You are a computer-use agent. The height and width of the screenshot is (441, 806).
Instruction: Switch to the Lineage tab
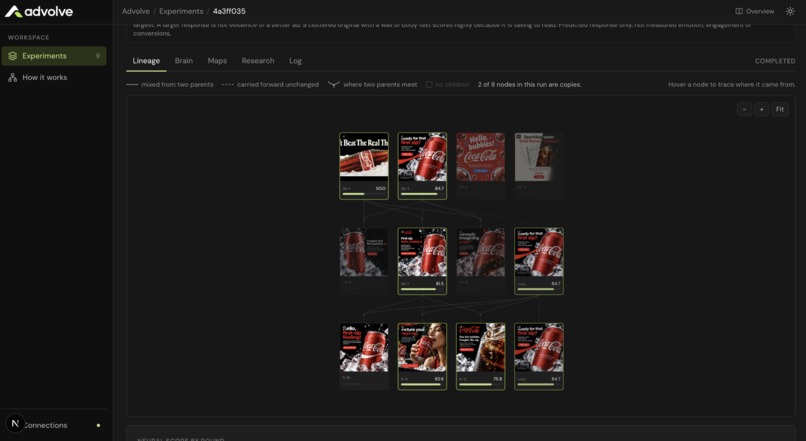pyautogui.click(x=146, y=61)
